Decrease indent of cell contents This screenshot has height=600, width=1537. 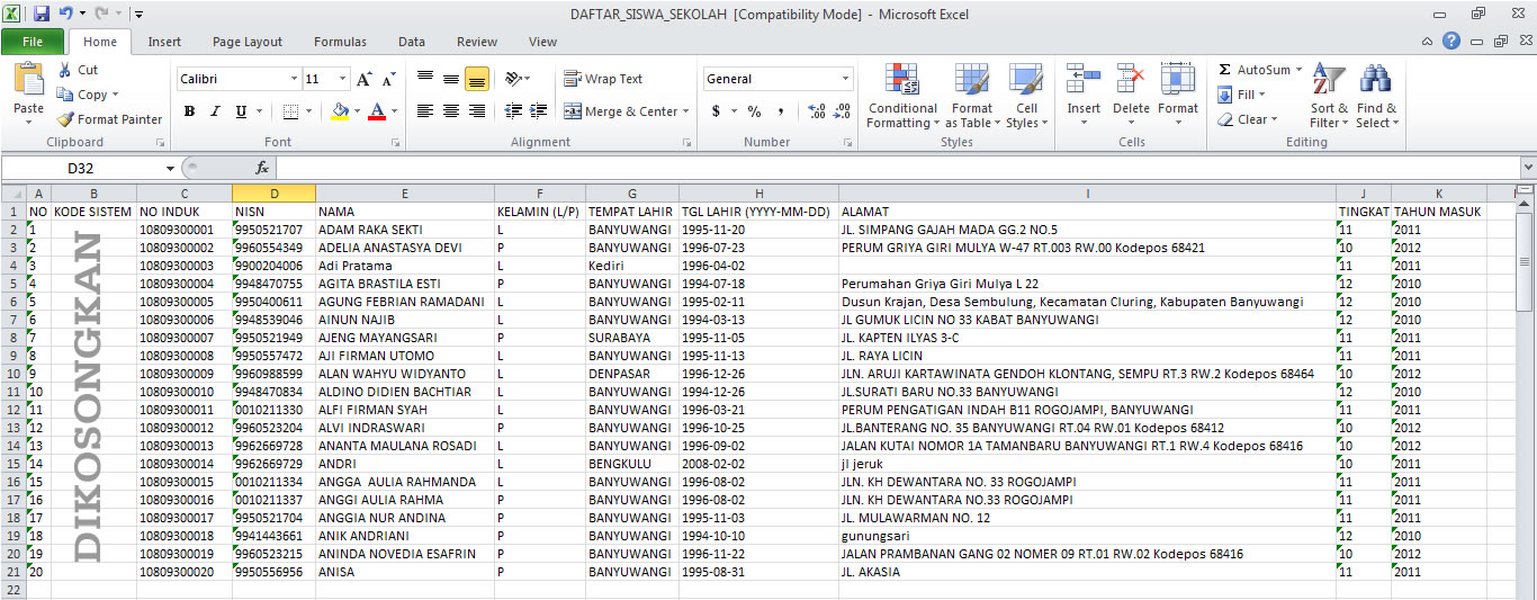[x=514, y=111]
